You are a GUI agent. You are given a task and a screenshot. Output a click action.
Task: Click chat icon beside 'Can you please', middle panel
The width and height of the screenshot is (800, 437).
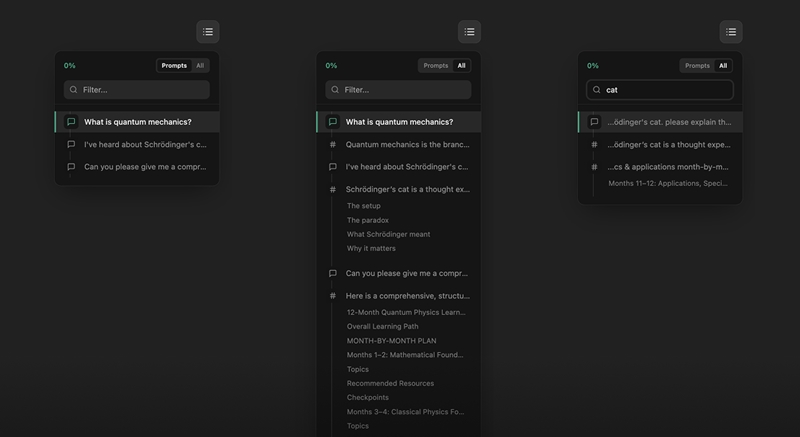pos(333,273)
